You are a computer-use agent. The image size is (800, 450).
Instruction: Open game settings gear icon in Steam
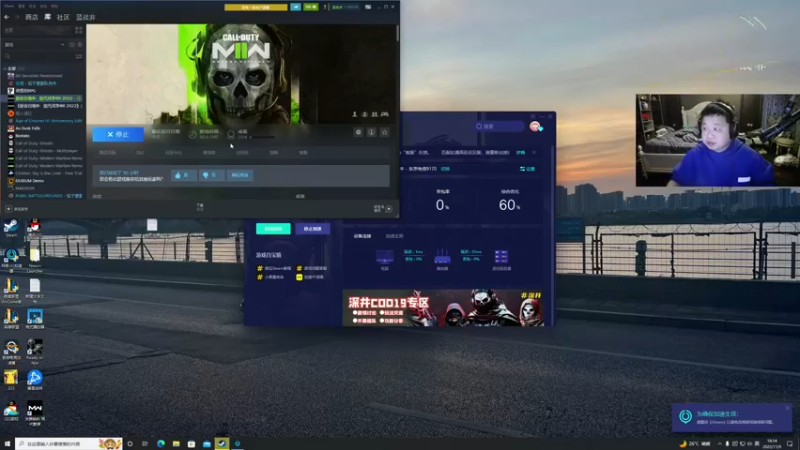click(x=358, y=132)
